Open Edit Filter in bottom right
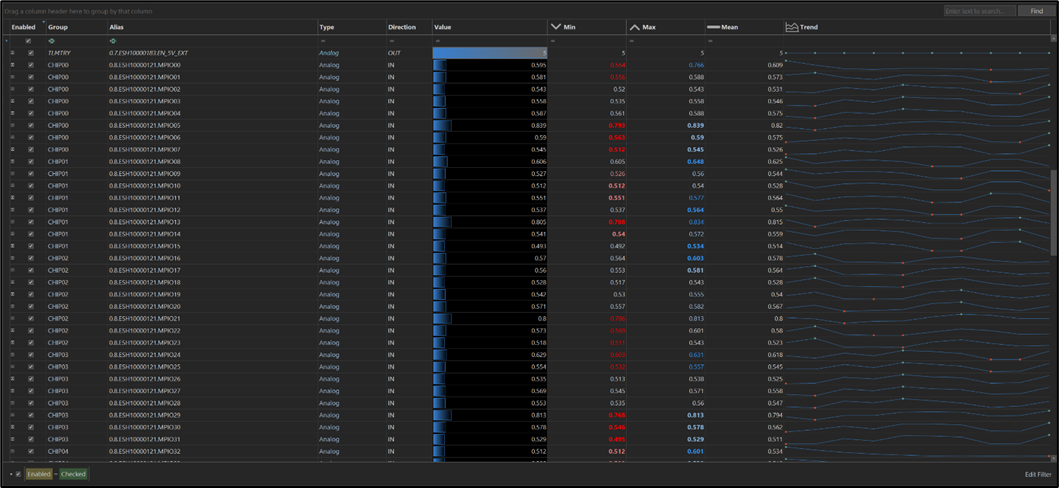This screenshot has width=1059, height=488. (x=1037, y=474)
